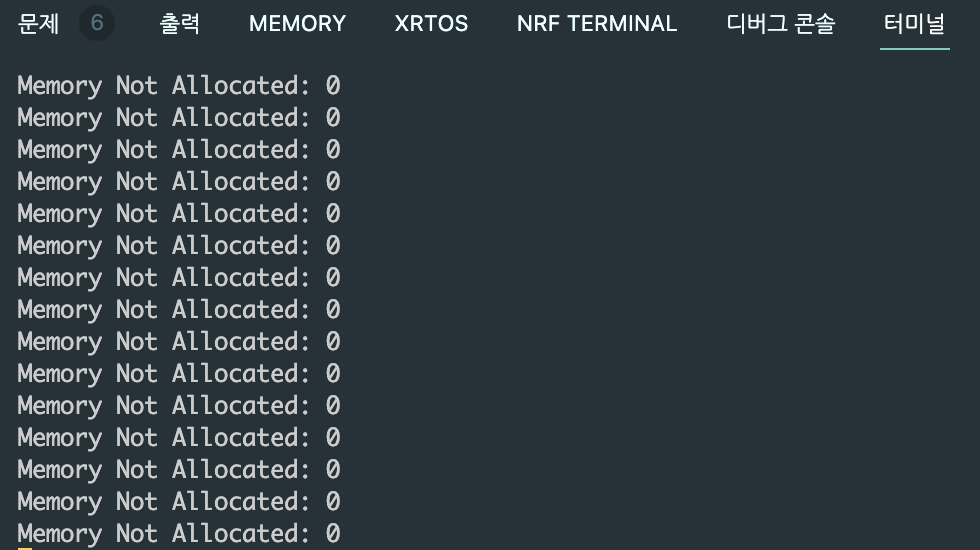Select the 터미널 terminal tab
This screenshot has width=980, height=550.
[914, 24]
